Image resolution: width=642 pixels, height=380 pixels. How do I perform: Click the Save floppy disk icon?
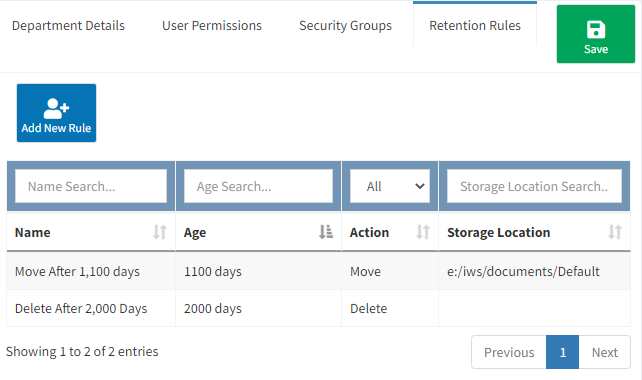[x=596, y=30]
